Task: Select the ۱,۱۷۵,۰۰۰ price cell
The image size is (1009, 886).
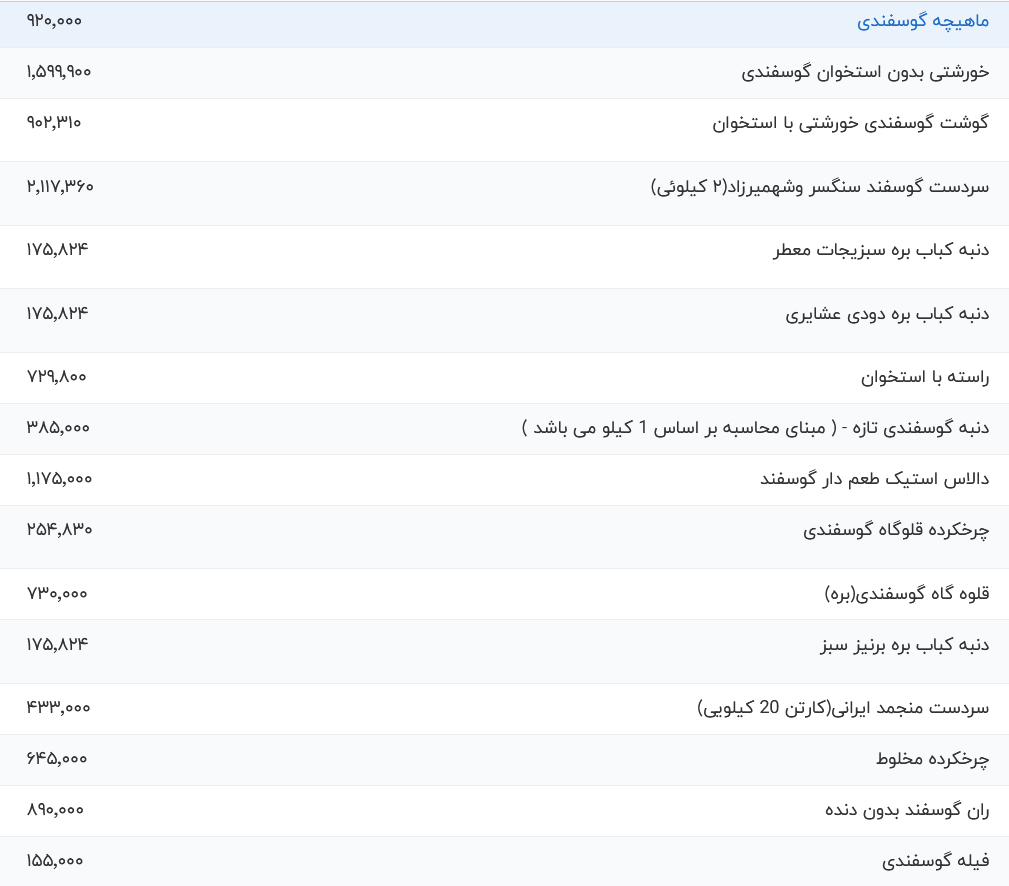Action: pos(59,479)
